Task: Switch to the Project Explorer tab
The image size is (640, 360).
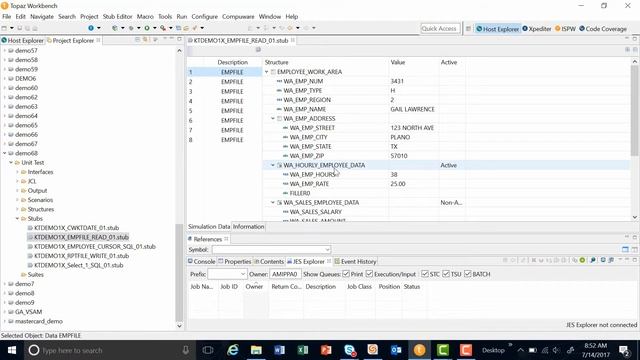Action: click(73, 40)
